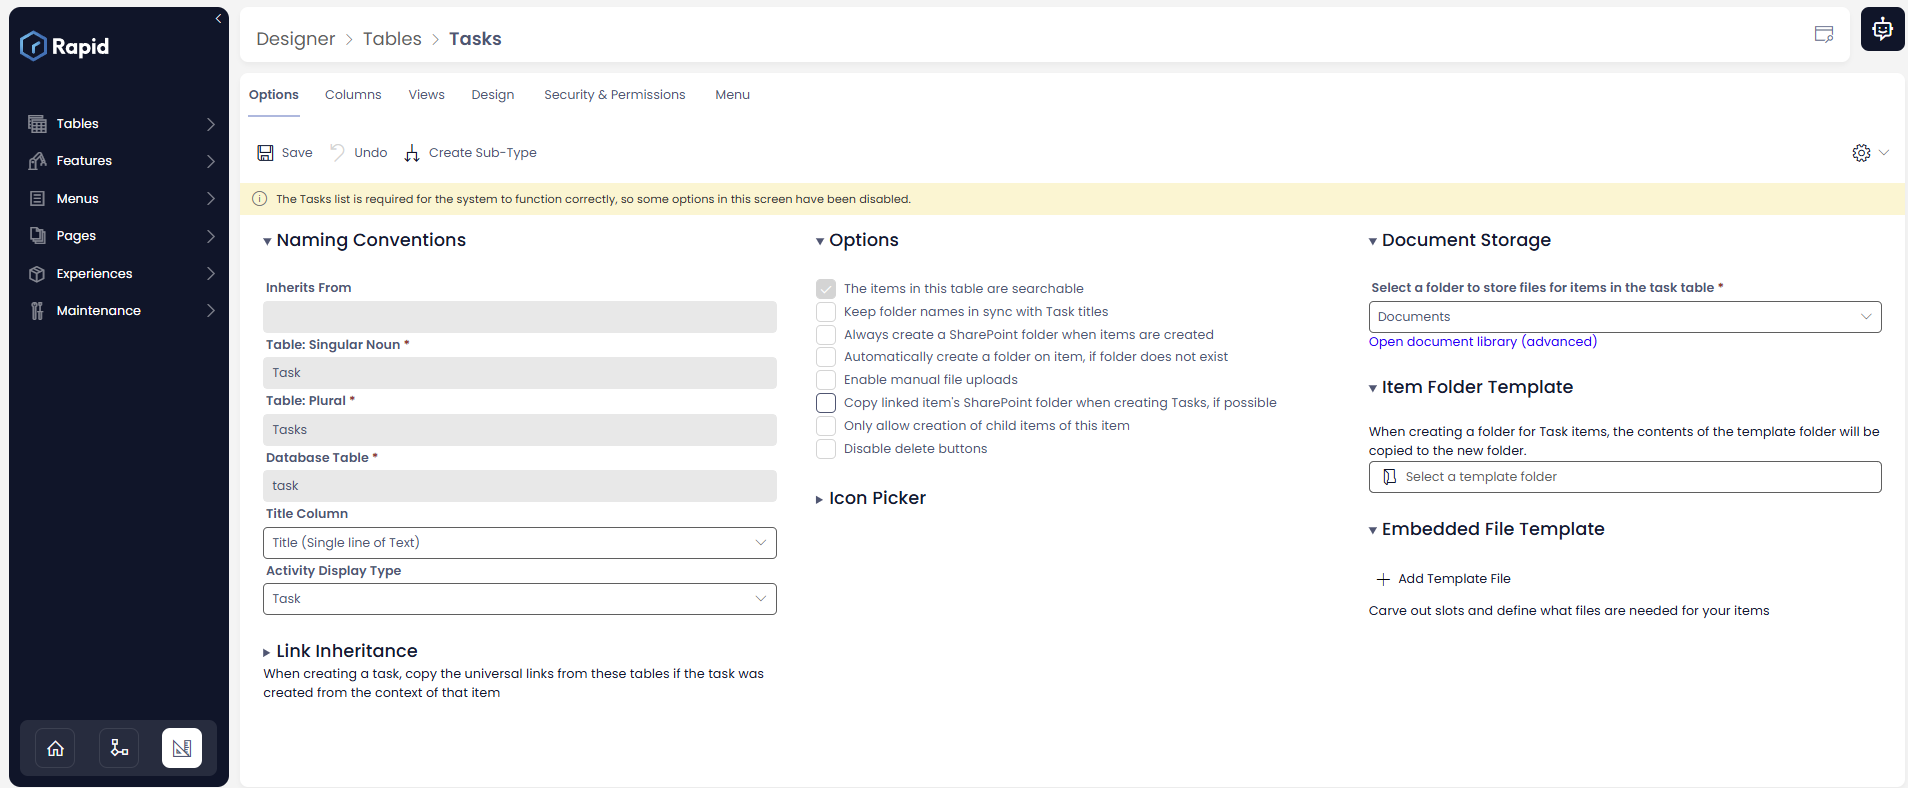The height and width of the screenshot is (788, 1908).
Task: Collapse the Item Folder Template section
Action: click(1373, 388)
